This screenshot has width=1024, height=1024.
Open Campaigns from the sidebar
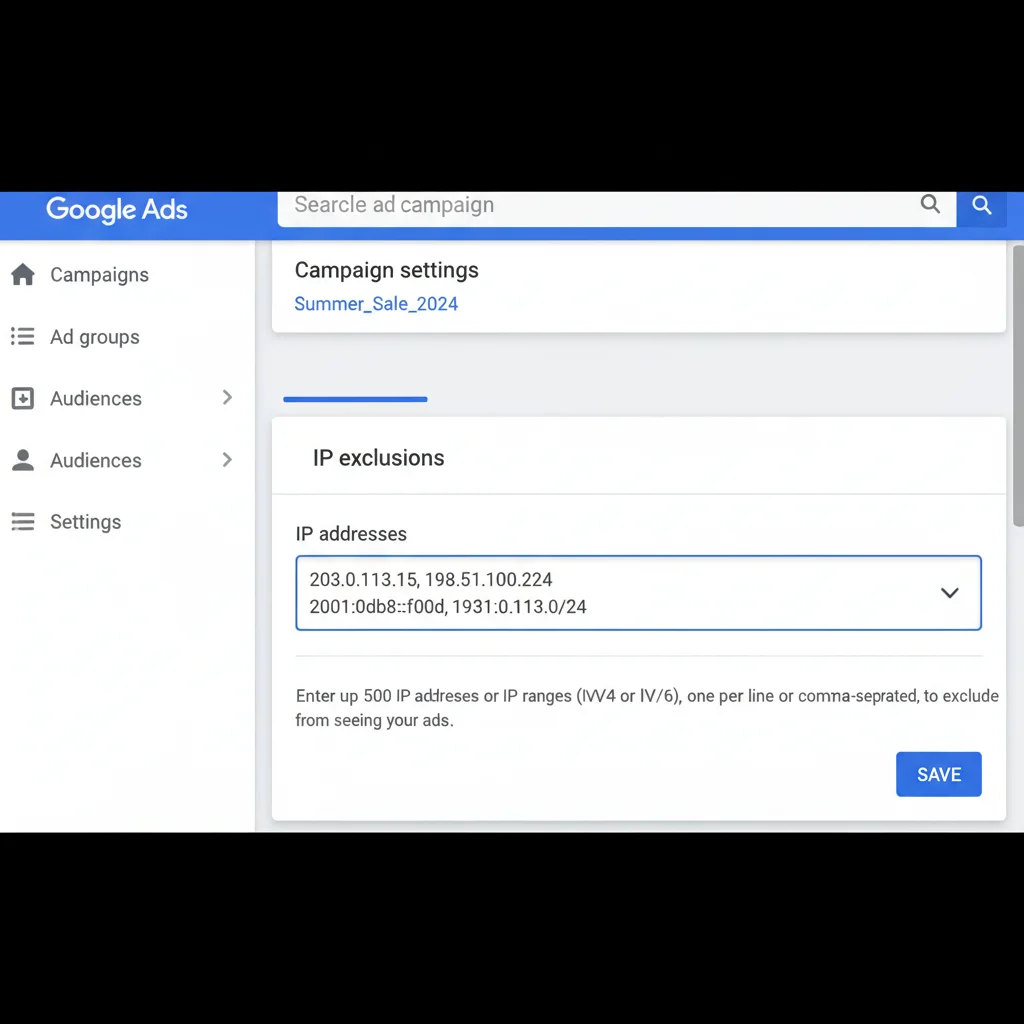click(x=99, y=275)
